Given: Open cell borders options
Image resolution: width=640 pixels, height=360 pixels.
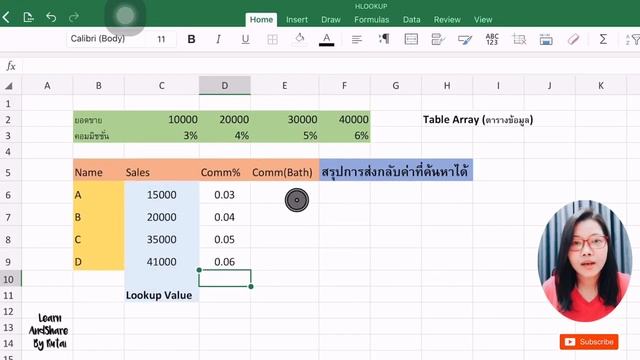Looking at the screenshot, I should click(x=272, y=39).
